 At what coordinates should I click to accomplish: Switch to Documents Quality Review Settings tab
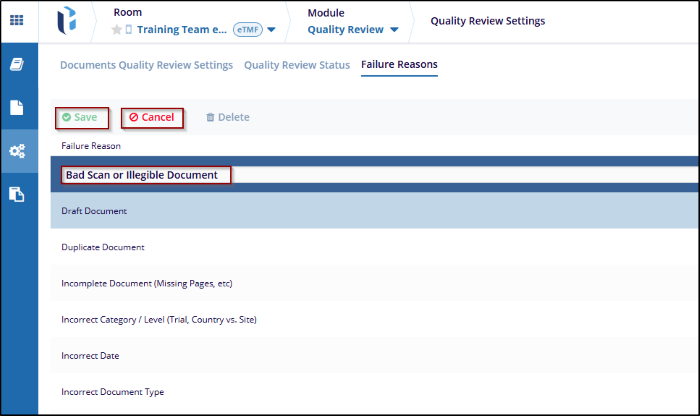click(x=146, y=65)
